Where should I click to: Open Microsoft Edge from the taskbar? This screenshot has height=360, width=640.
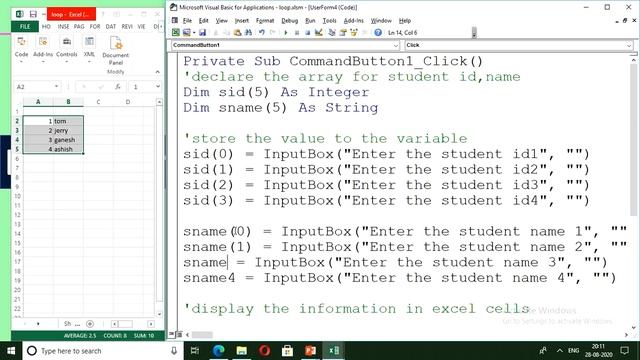[x=218, y=351]
